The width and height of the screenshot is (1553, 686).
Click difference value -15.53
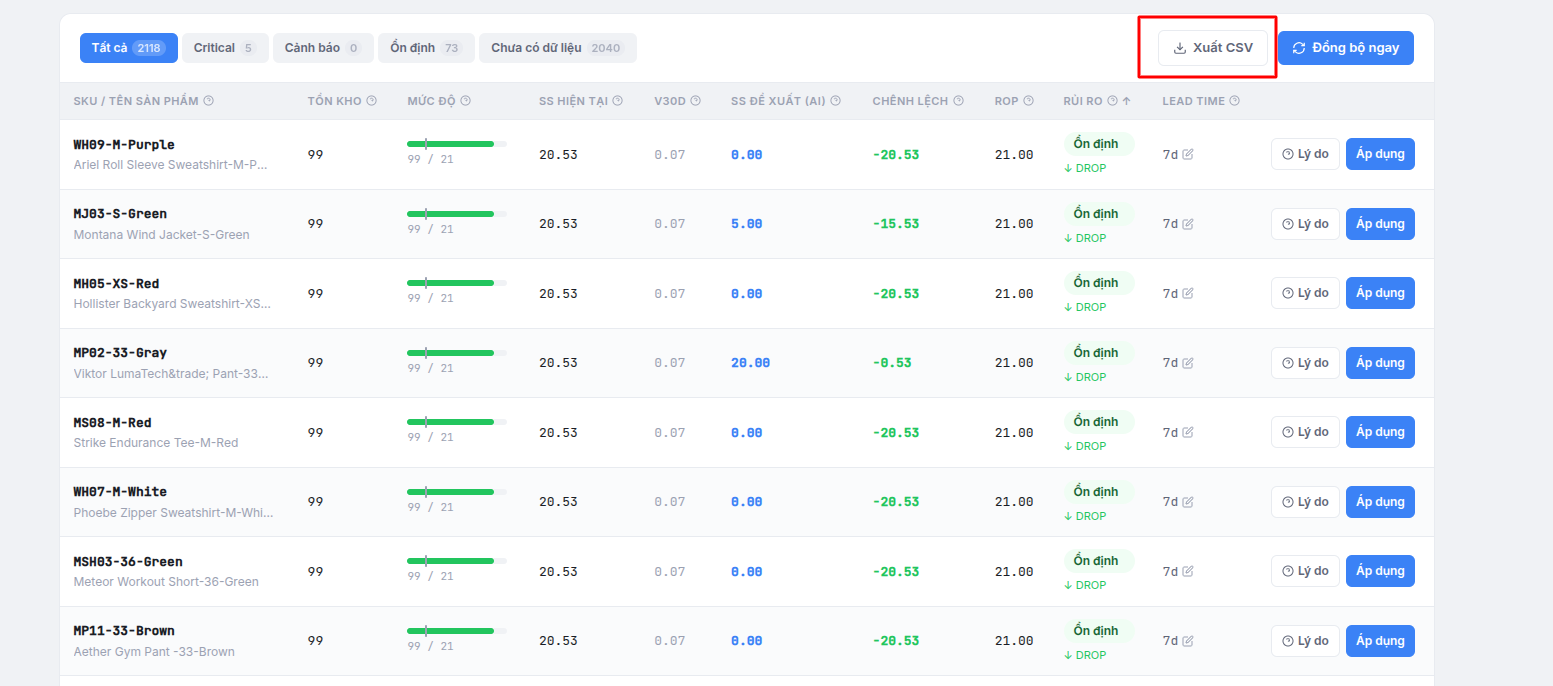(896, 224)
